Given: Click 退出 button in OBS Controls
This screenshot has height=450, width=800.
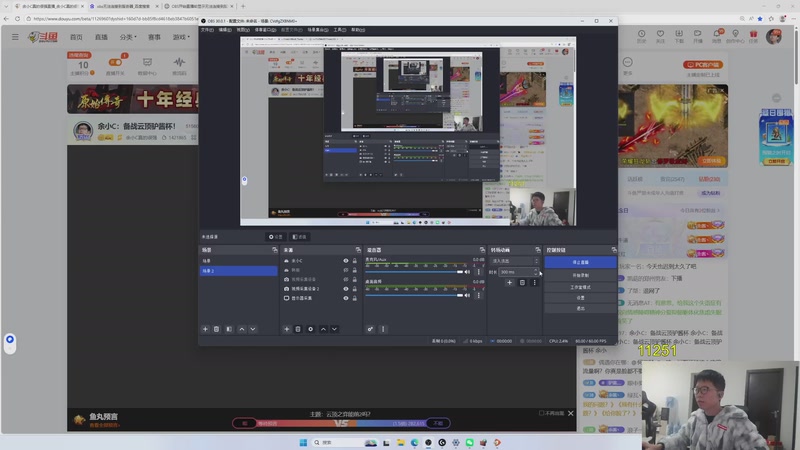Looking at the screenshot, I should click(580, 308).
